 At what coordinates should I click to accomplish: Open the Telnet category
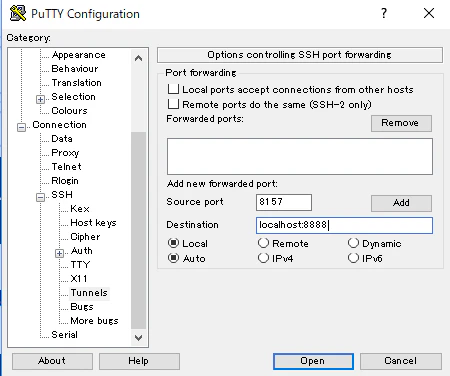coord(66,167)
